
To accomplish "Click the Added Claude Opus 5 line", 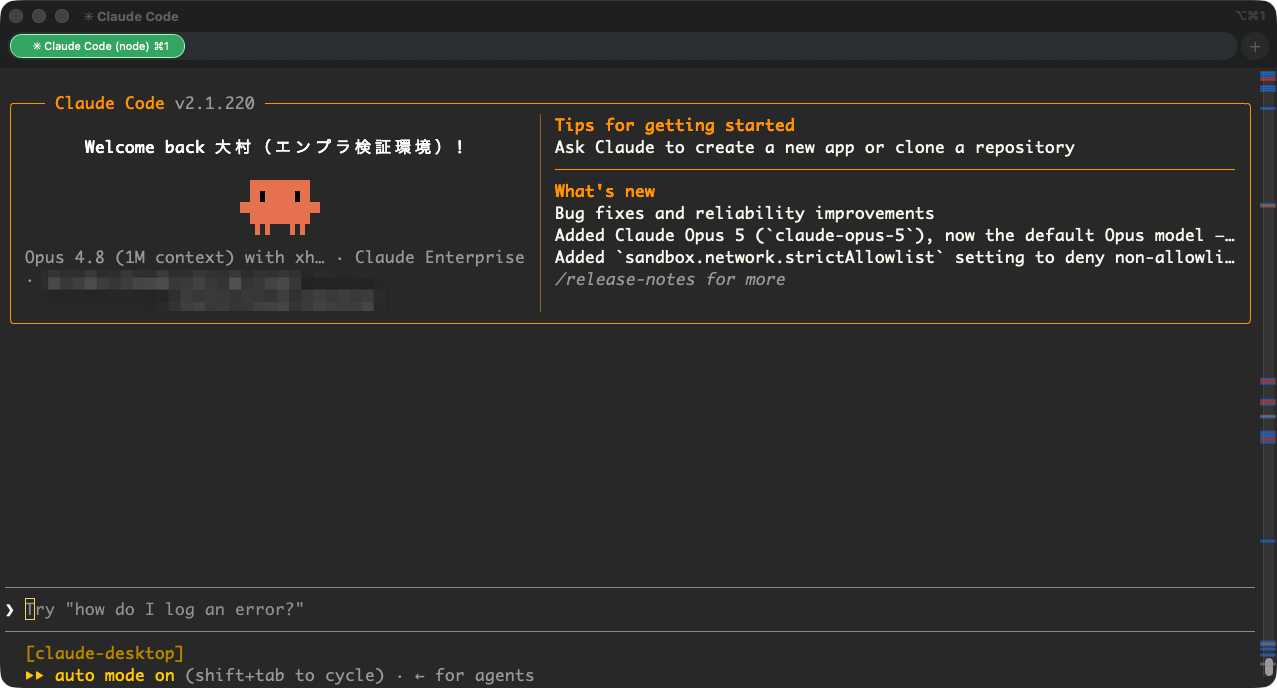I will pyautogui.click(x=895, y=235).
